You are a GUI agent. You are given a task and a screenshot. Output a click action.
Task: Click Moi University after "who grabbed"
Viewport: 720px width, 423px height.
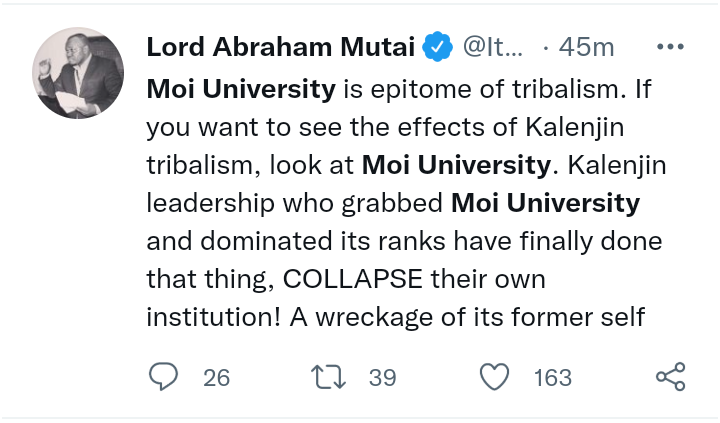pos(546,203)
